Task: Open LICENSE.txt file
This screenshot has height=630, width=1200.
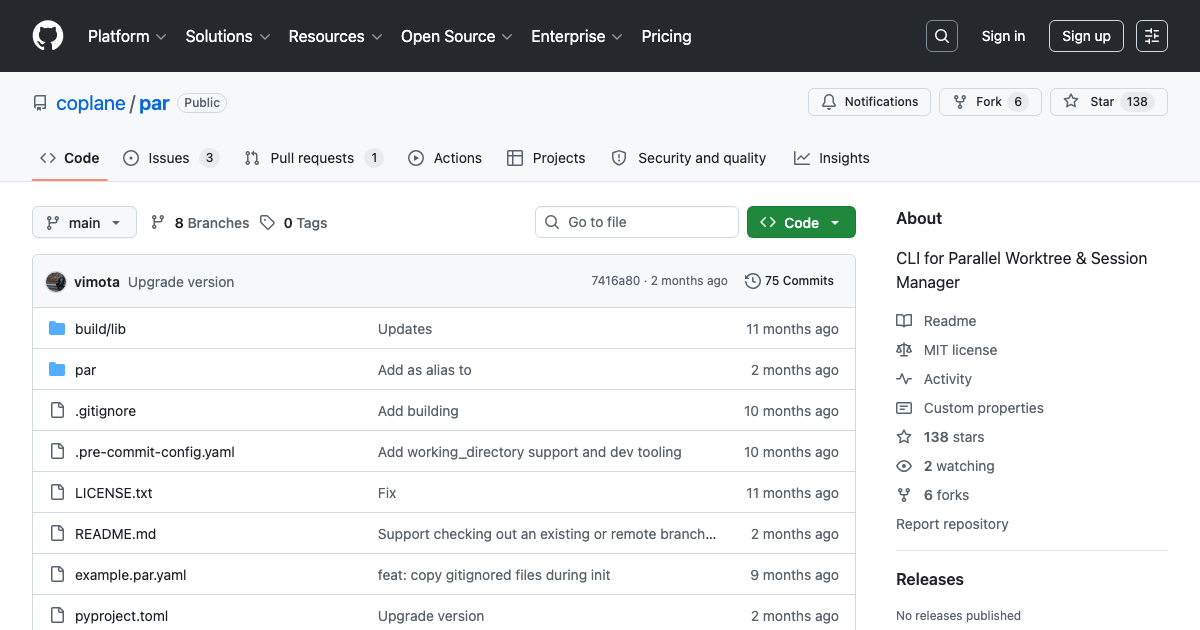Action: tap(114, 493)
